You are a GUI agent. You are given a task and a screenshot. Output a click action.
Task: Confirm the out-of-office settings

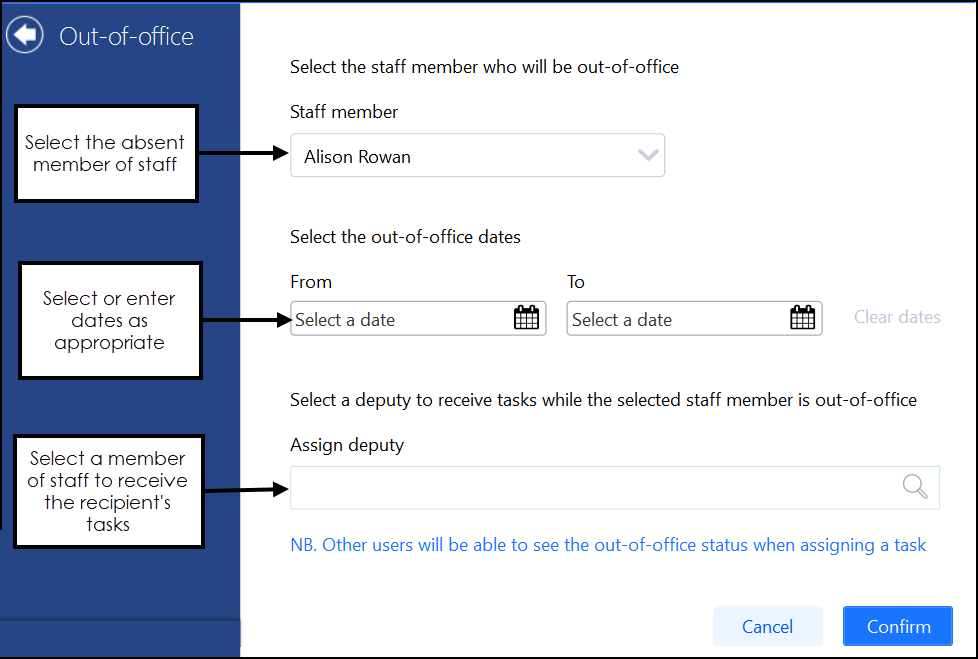[898, 627]
